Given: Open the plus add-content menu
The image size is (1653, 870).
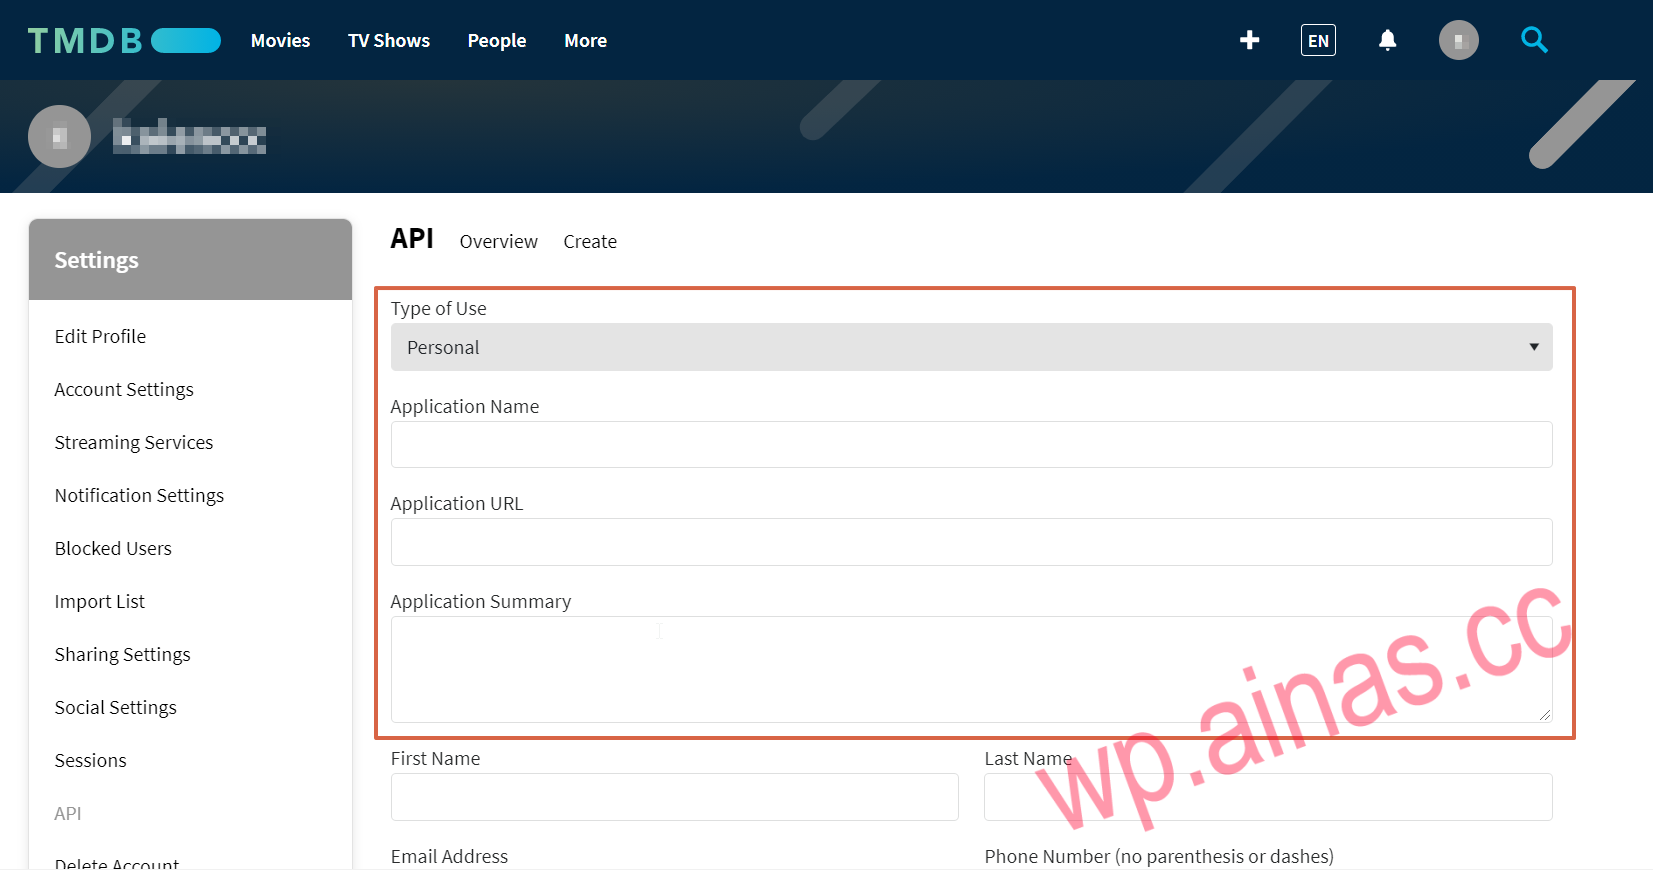Looking at the screenshot, I should 1249,40.
